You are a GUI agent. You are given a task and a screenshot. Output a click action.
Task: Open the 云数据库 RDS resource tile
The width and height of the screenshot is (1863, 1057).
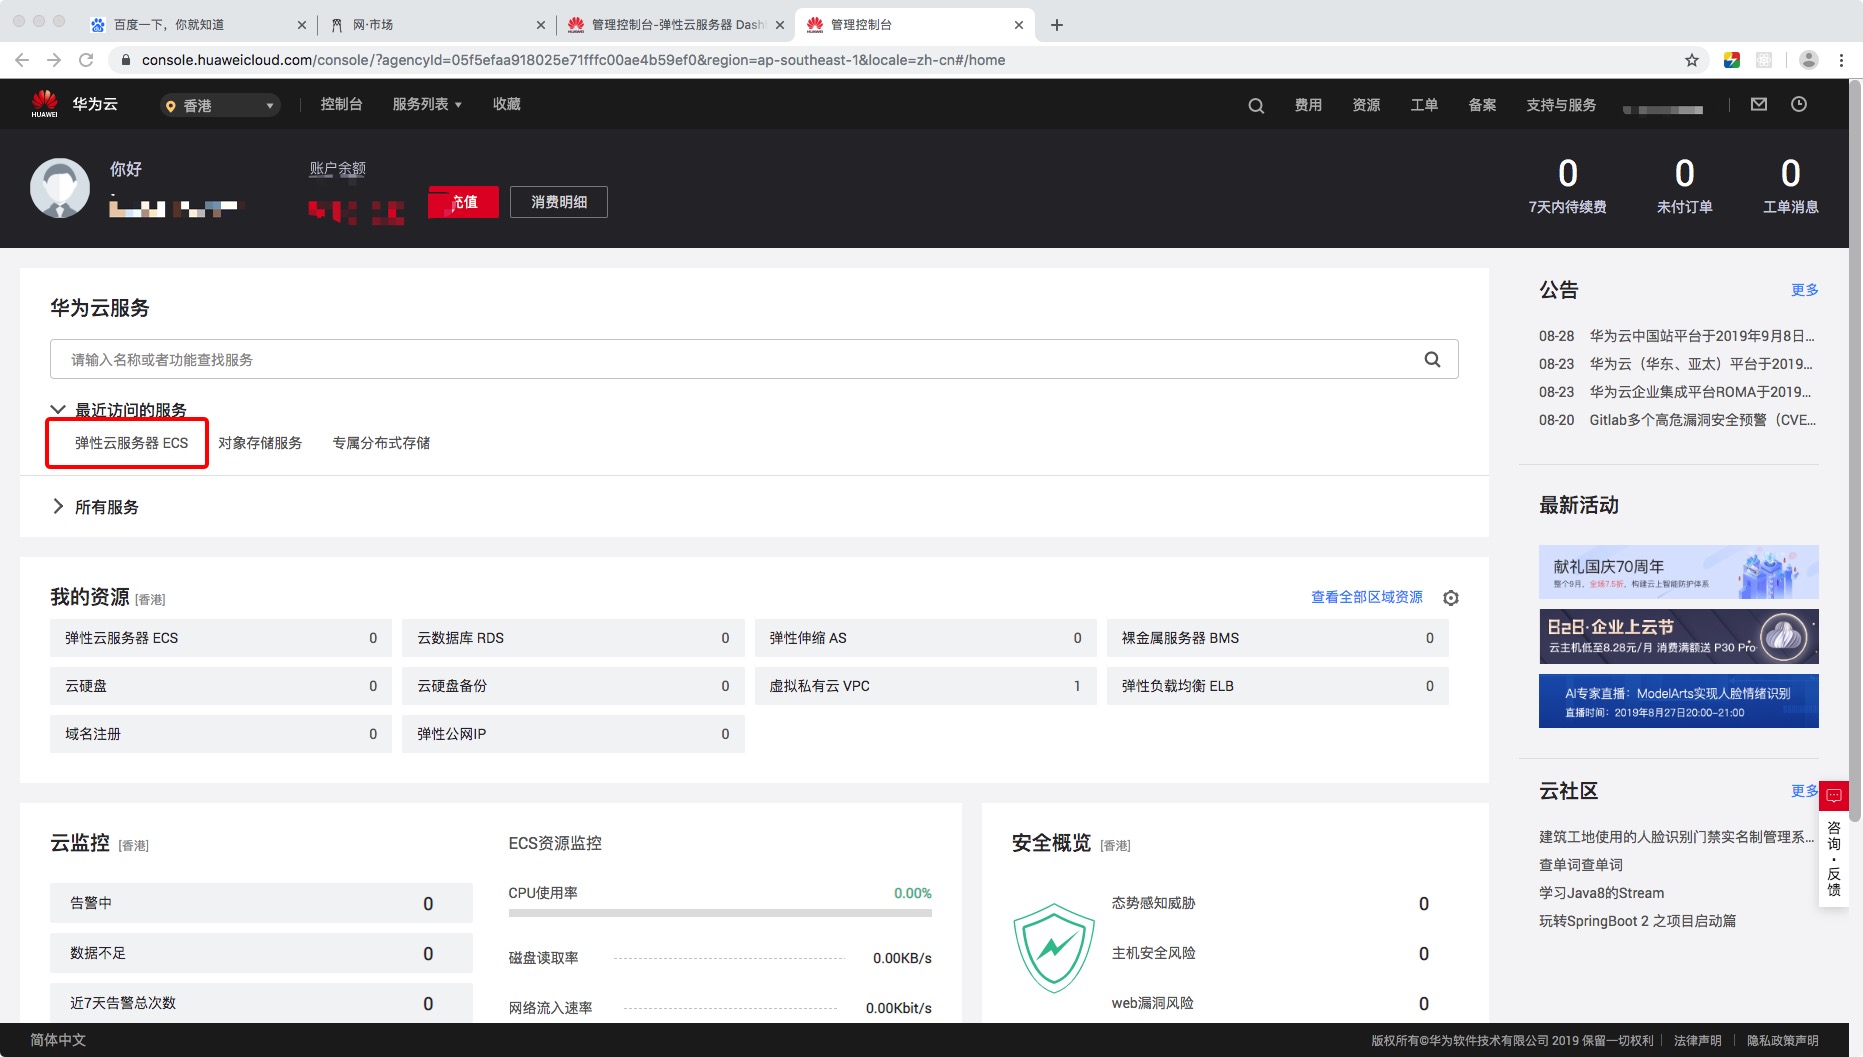pyautogui.click(x=573, y=638)
